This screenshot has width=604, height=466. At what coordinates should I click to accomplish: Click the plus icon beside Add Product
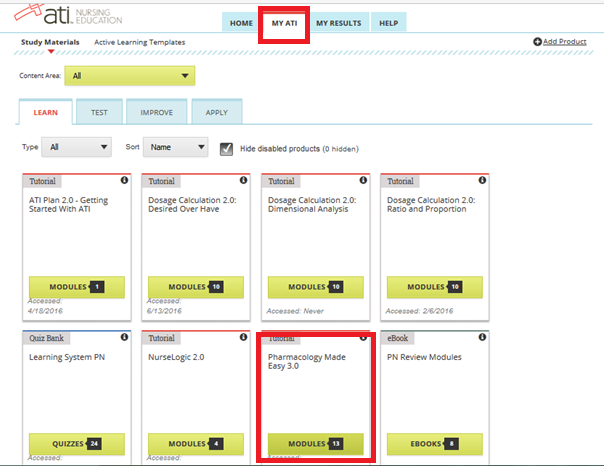click(x=537, y=42)
